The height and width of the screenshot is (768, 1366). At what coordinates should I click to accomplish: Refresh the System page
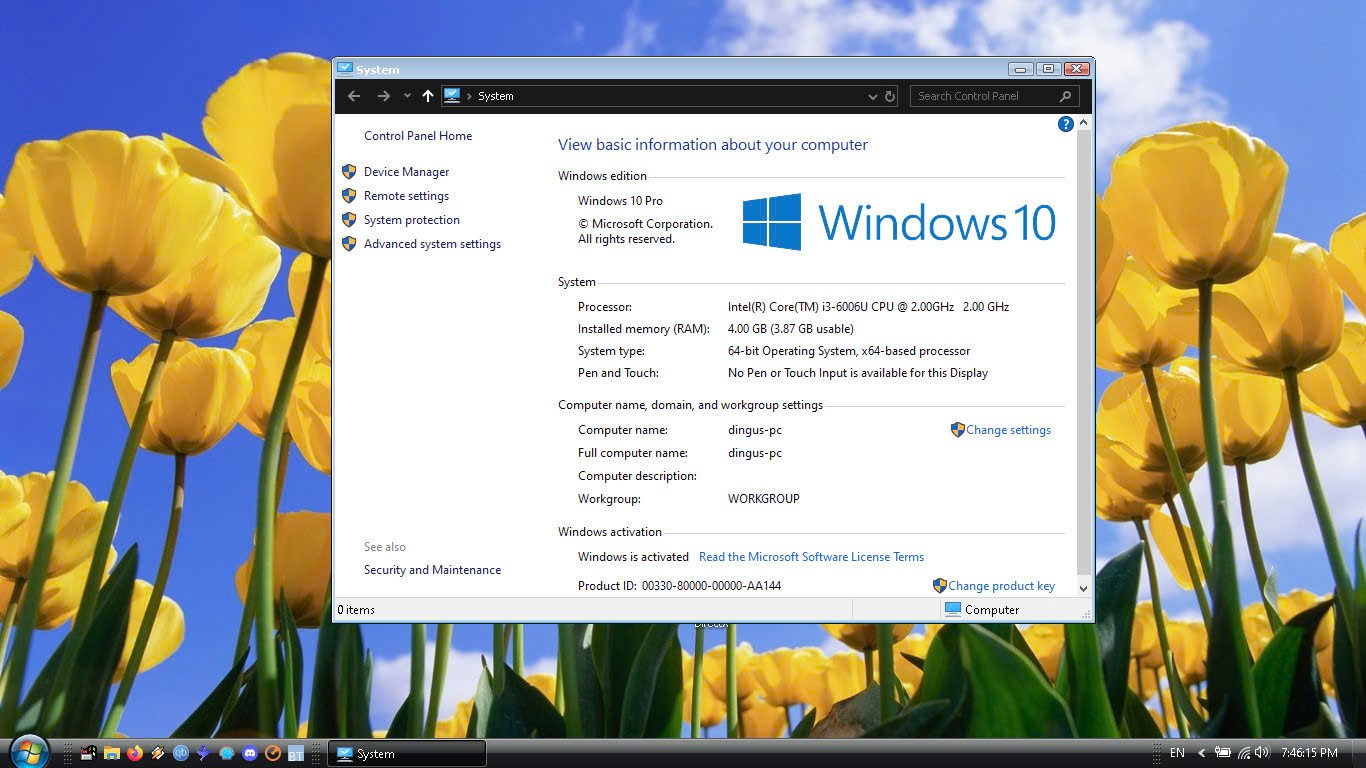890,96
